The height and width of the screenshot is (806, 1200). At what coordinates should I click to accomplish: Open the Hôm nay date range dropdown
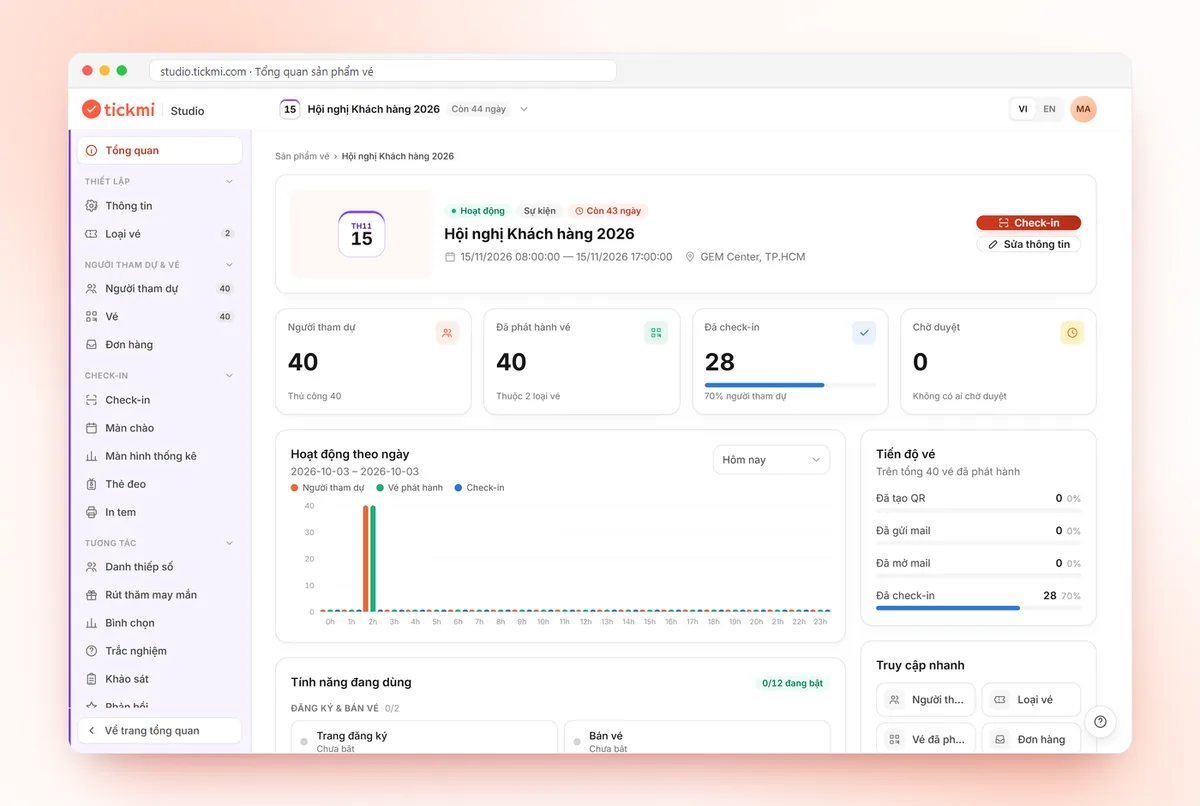pos(771,460)
